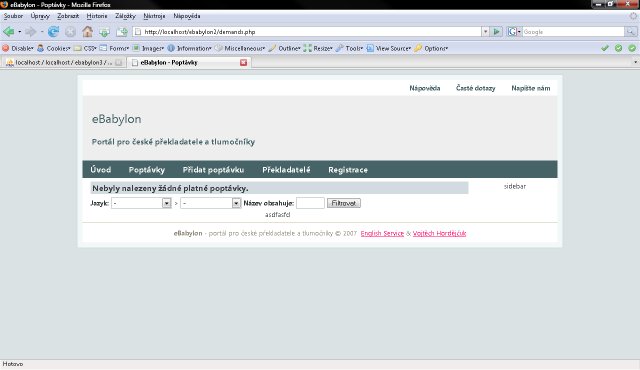This screenshot has width=640, height=370.
Task: Go to the Úvod page
Action: 101,170
